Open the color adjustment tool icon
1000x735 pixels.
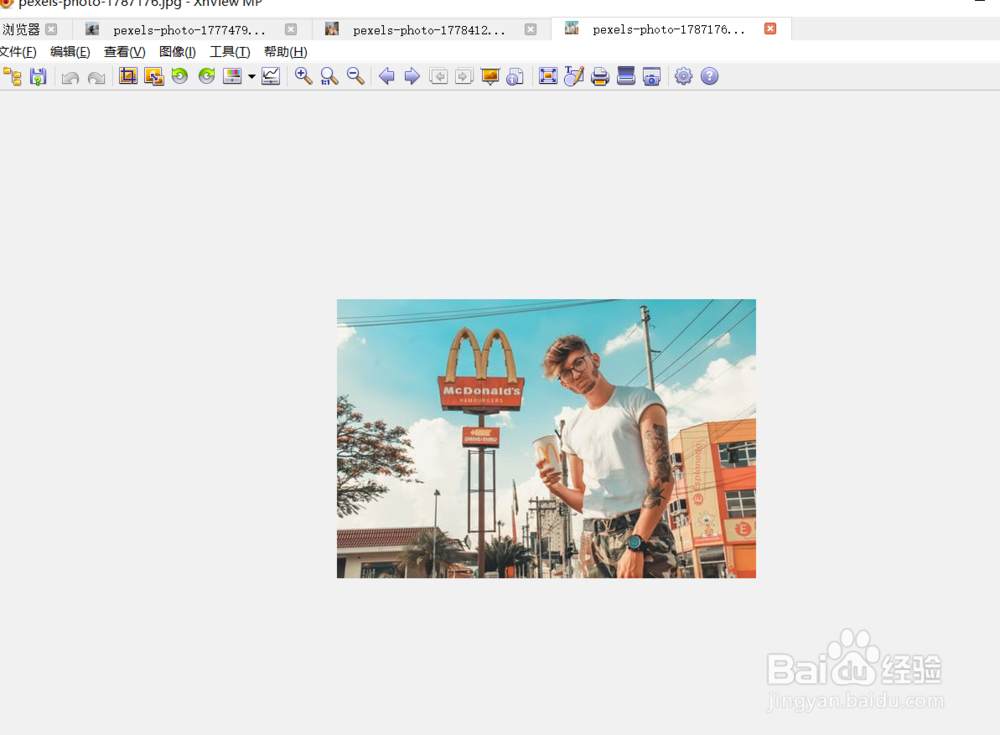click(232, 77)
